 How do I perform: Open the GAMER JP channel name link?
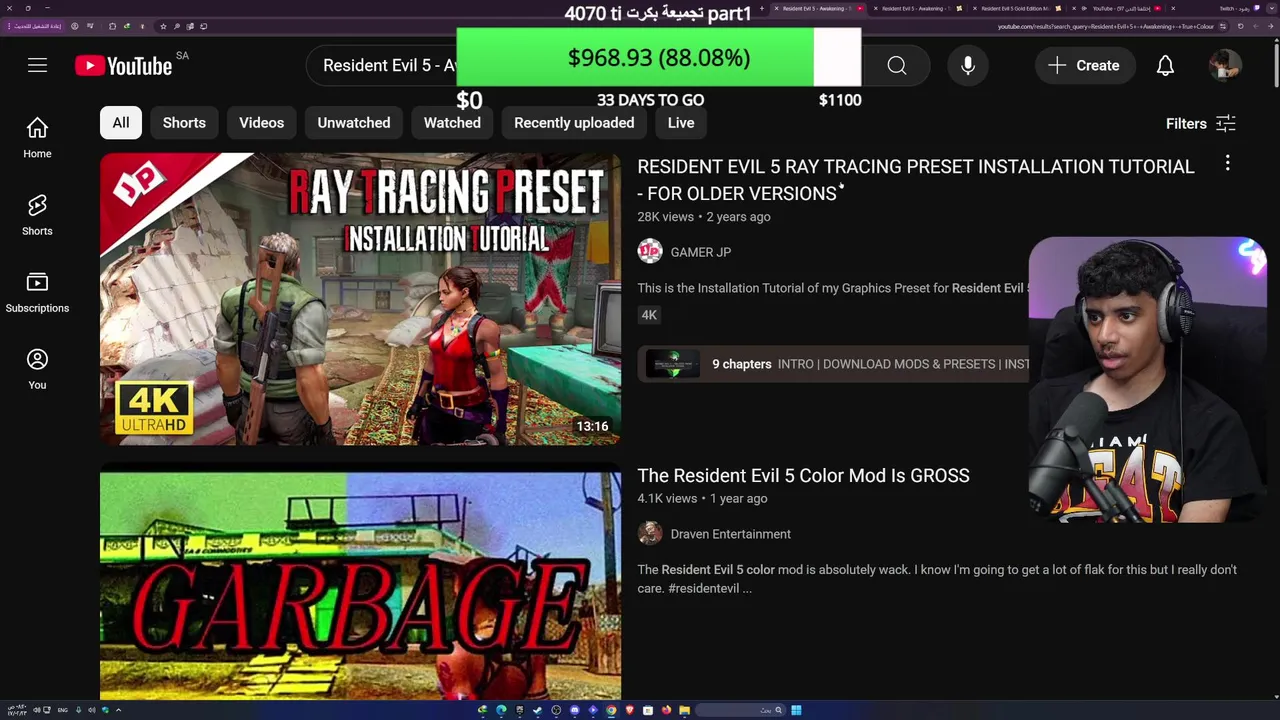point(700,252)
